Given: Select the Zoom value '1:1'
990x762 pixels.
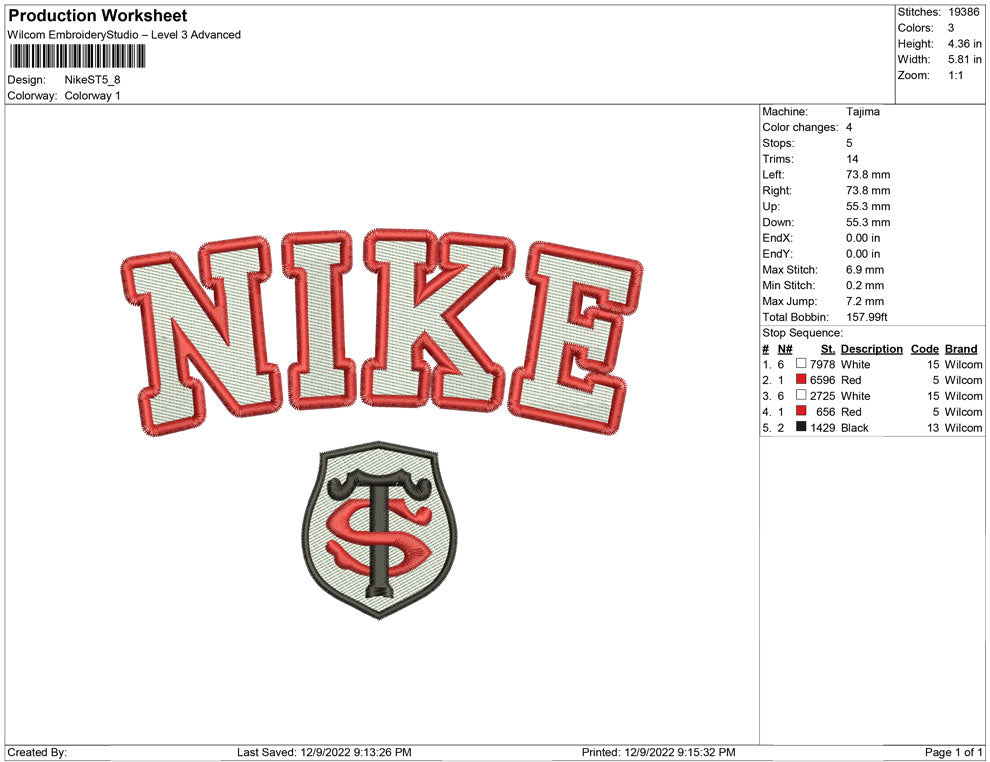Looking at the screenshot, I should [x=955, y=75].
